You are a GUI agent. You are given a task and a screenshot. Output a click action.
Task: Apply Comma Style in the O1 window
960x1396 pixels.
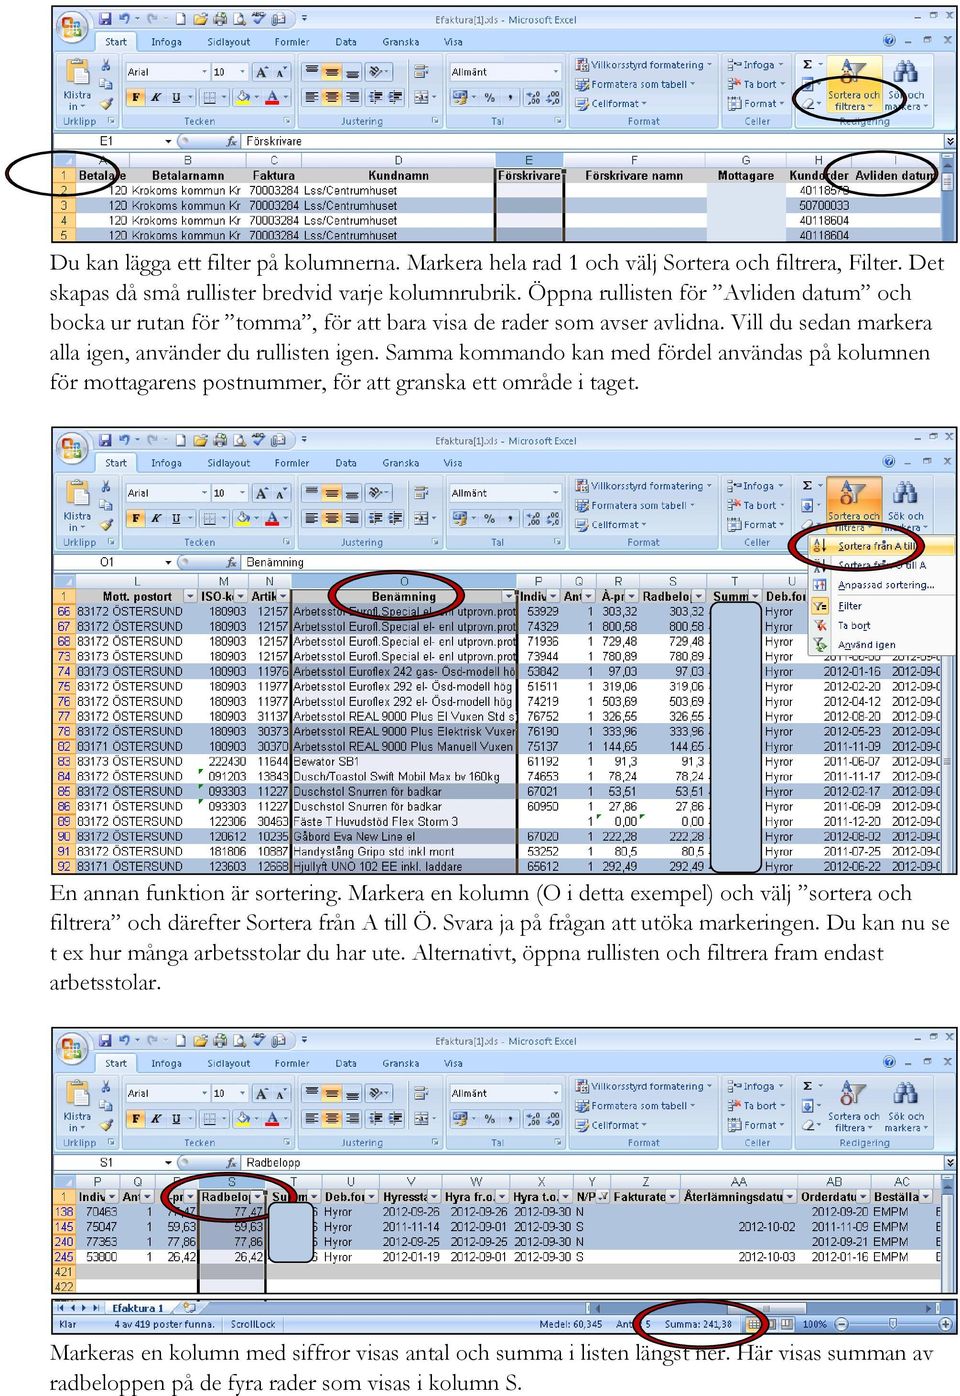(x=511, y=518)
